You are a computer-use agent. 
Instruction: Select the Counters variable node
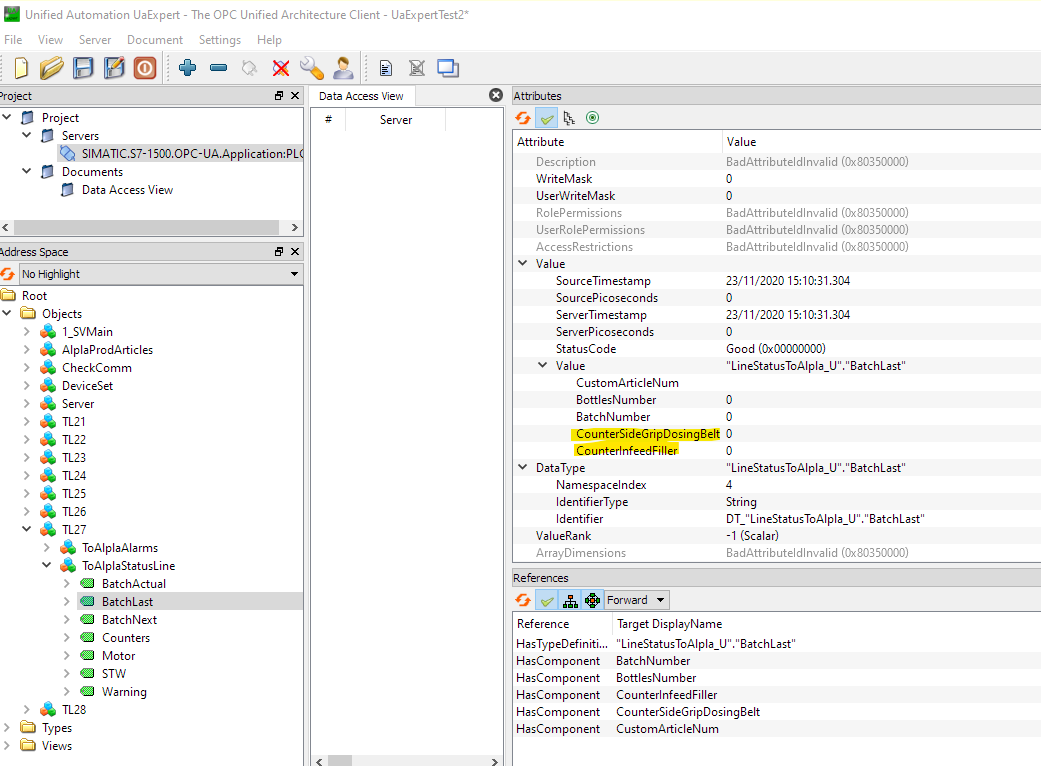[126, 637]
